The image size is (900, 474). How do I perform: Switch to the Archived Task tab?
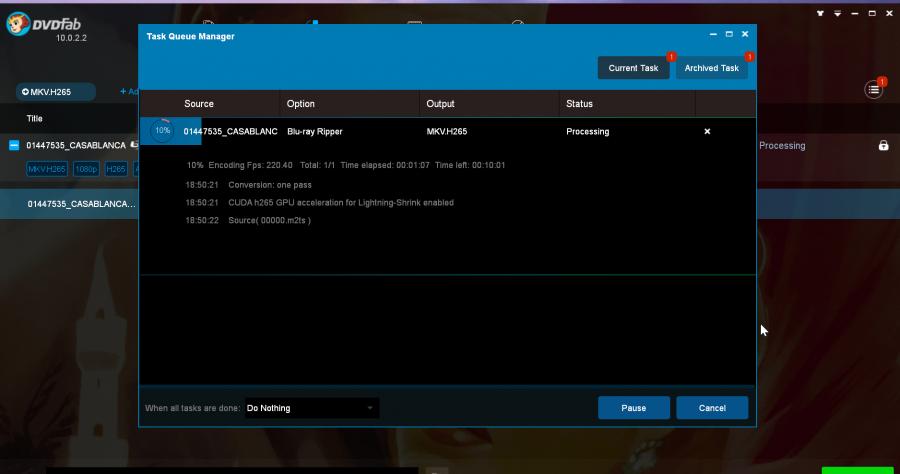[x=711, y=68]
